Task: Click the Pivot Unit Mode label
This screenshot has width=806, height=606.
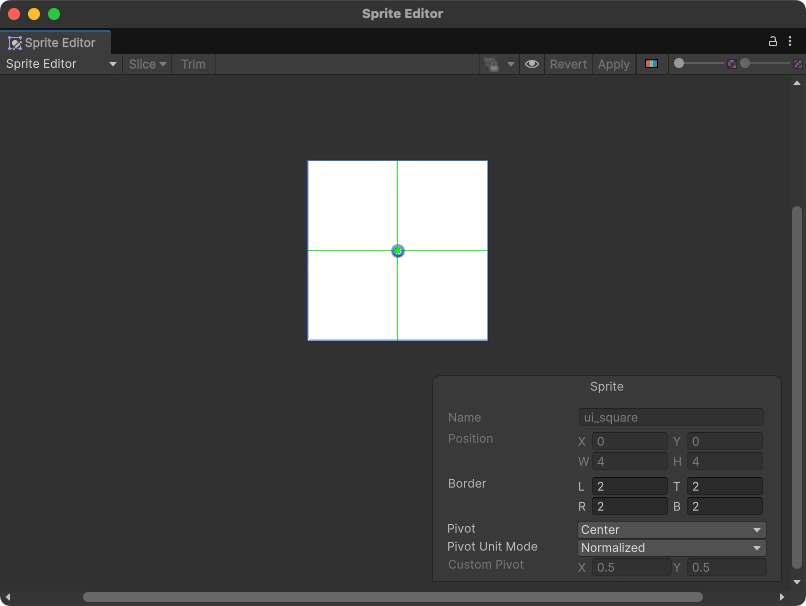Action: (x=492, y=547)
